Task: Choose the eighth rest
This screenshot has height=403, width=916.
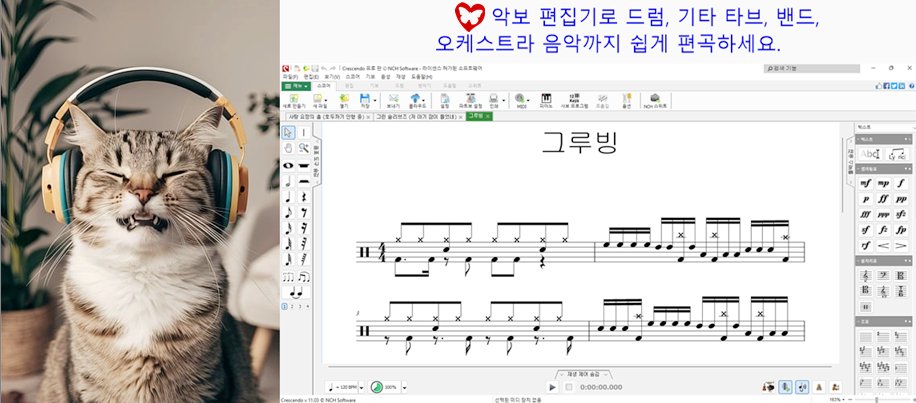Action: click(x=304, y=213)
